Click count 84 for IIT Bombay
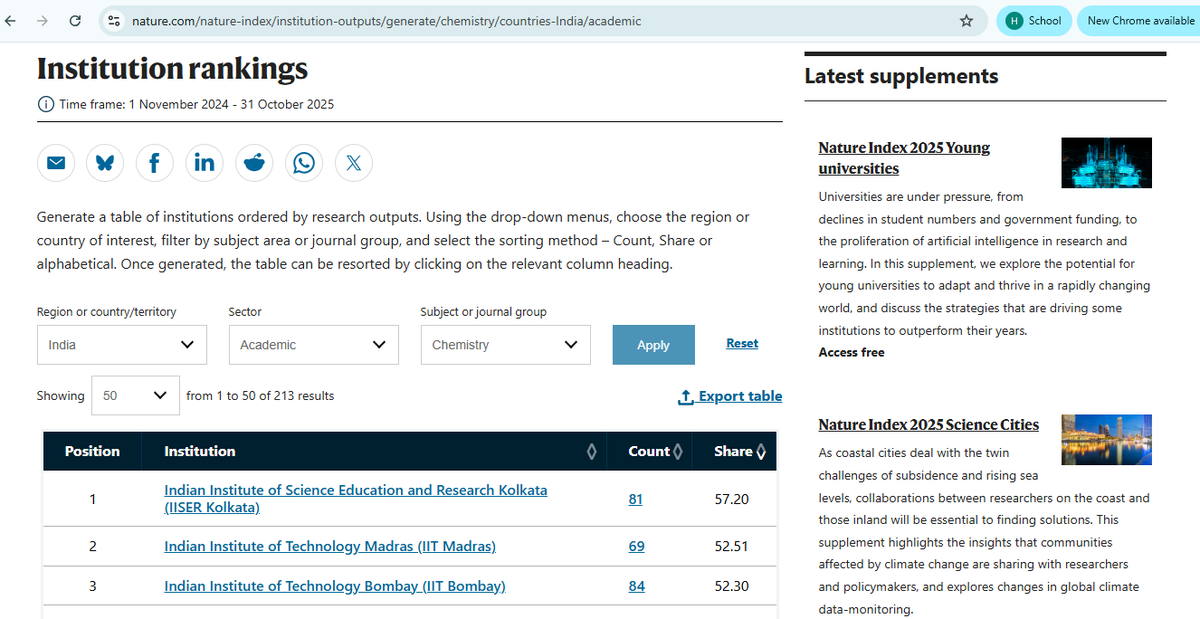Viewport: 1200px width, 619px height. [636, 586]
